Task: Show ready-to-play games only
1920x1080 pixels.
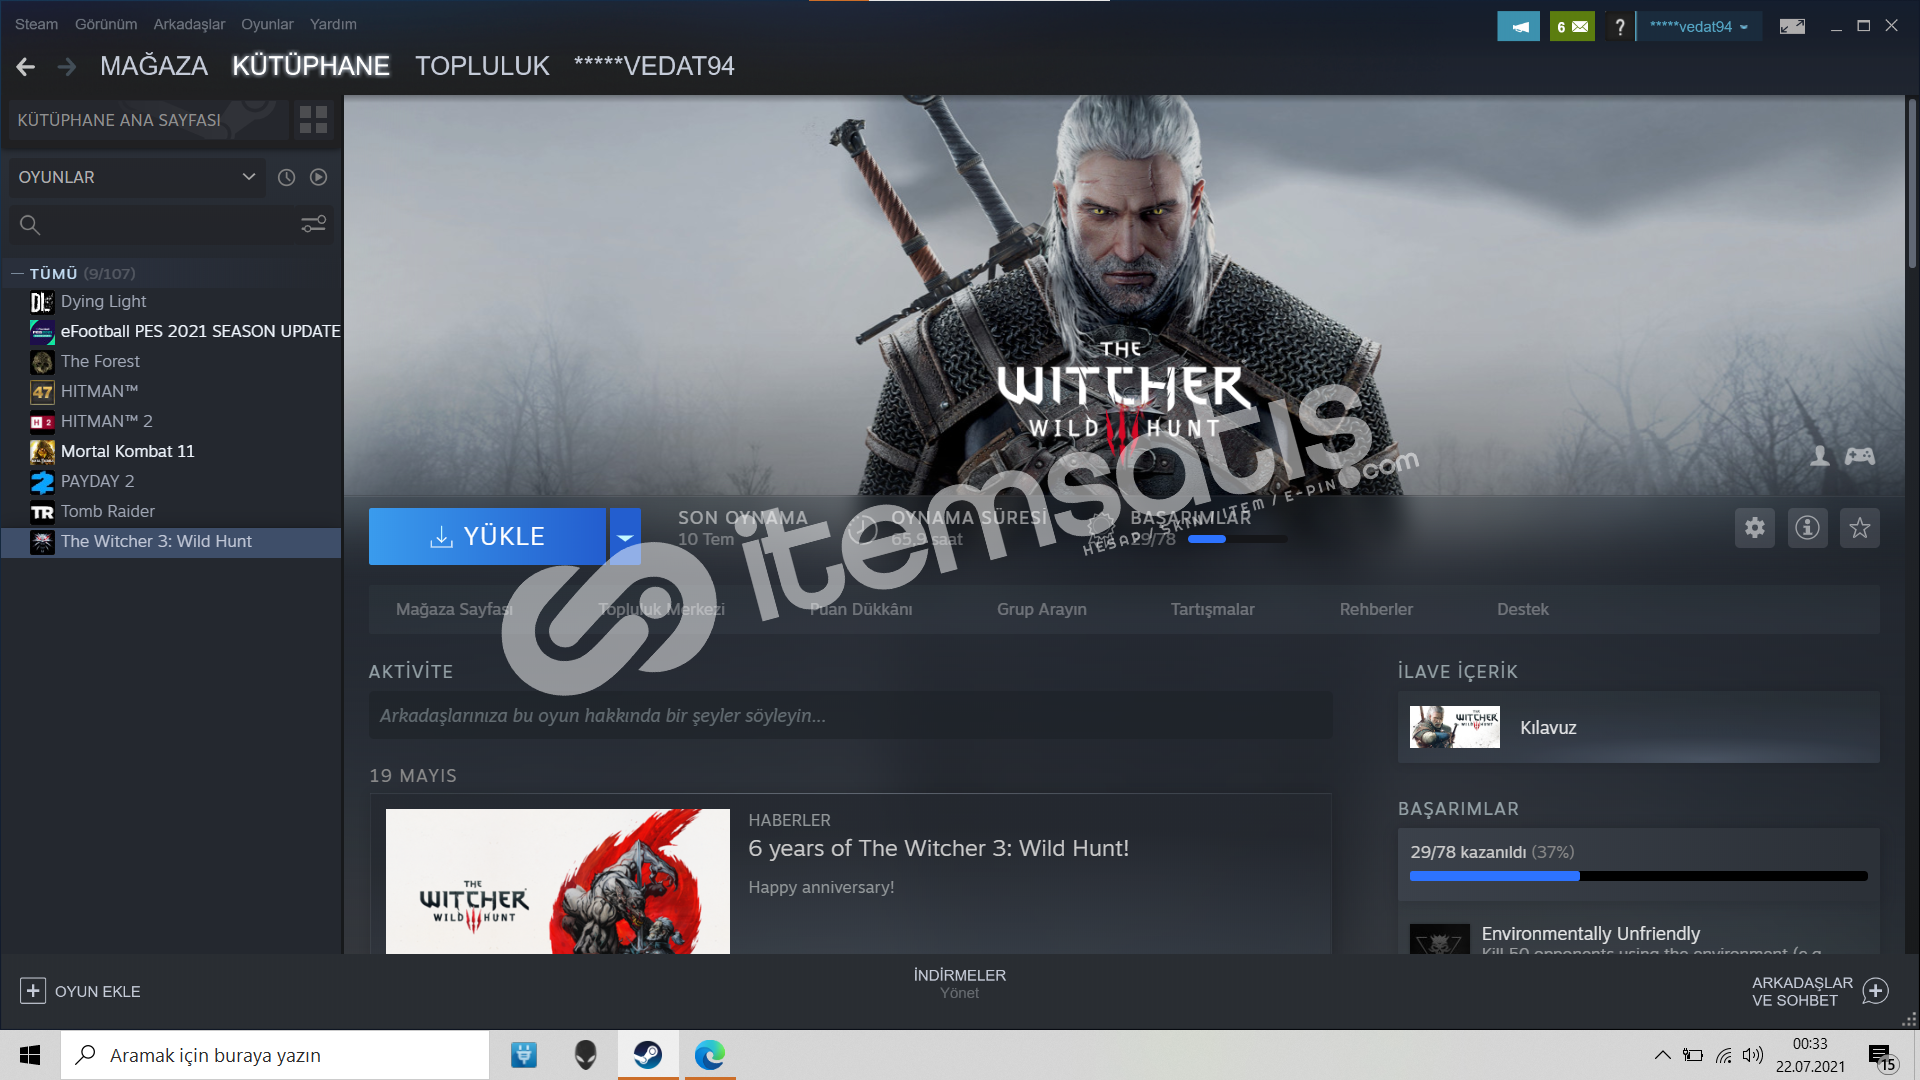Action: coord(318,177)
